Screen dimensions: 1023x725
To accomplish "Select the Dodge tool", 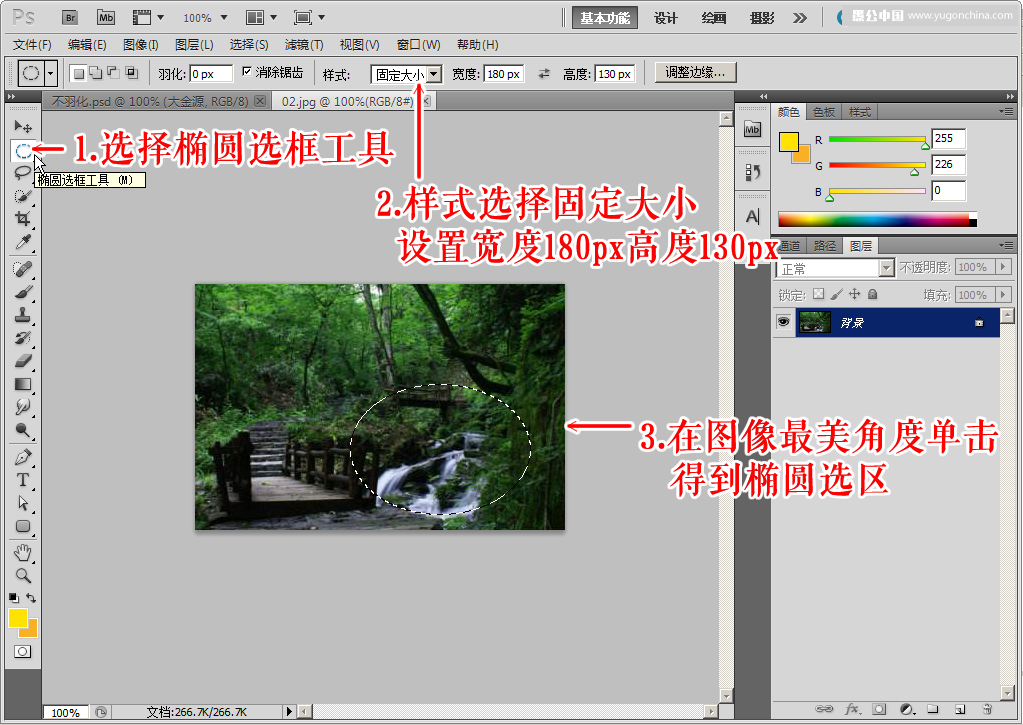I will (23, 430).
